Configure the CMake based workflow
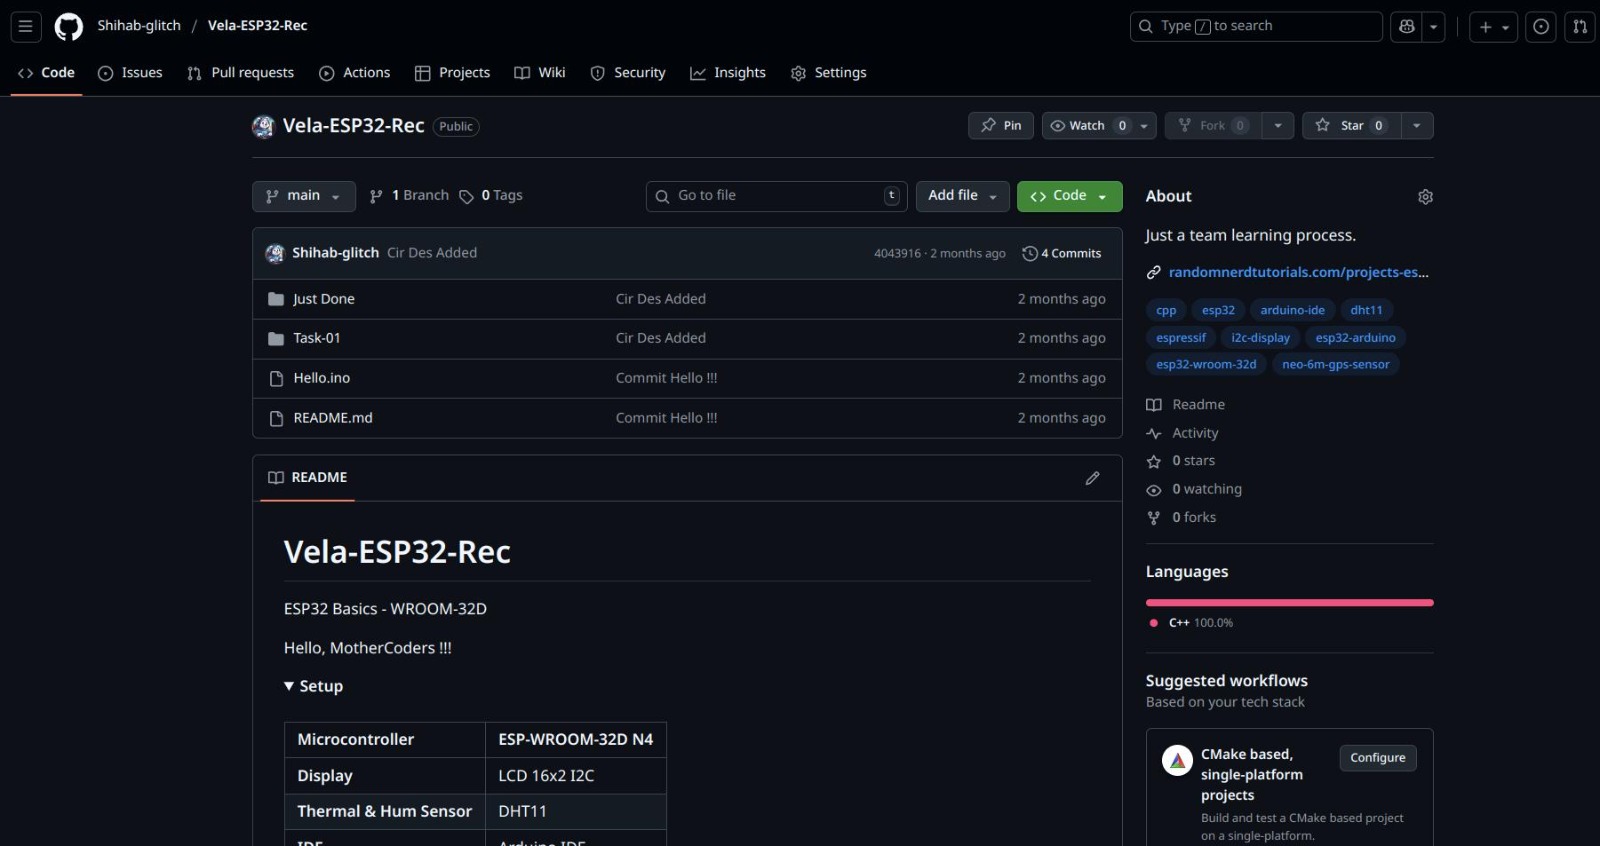This screenshot has height=846, width=1600. point(1377,758)
